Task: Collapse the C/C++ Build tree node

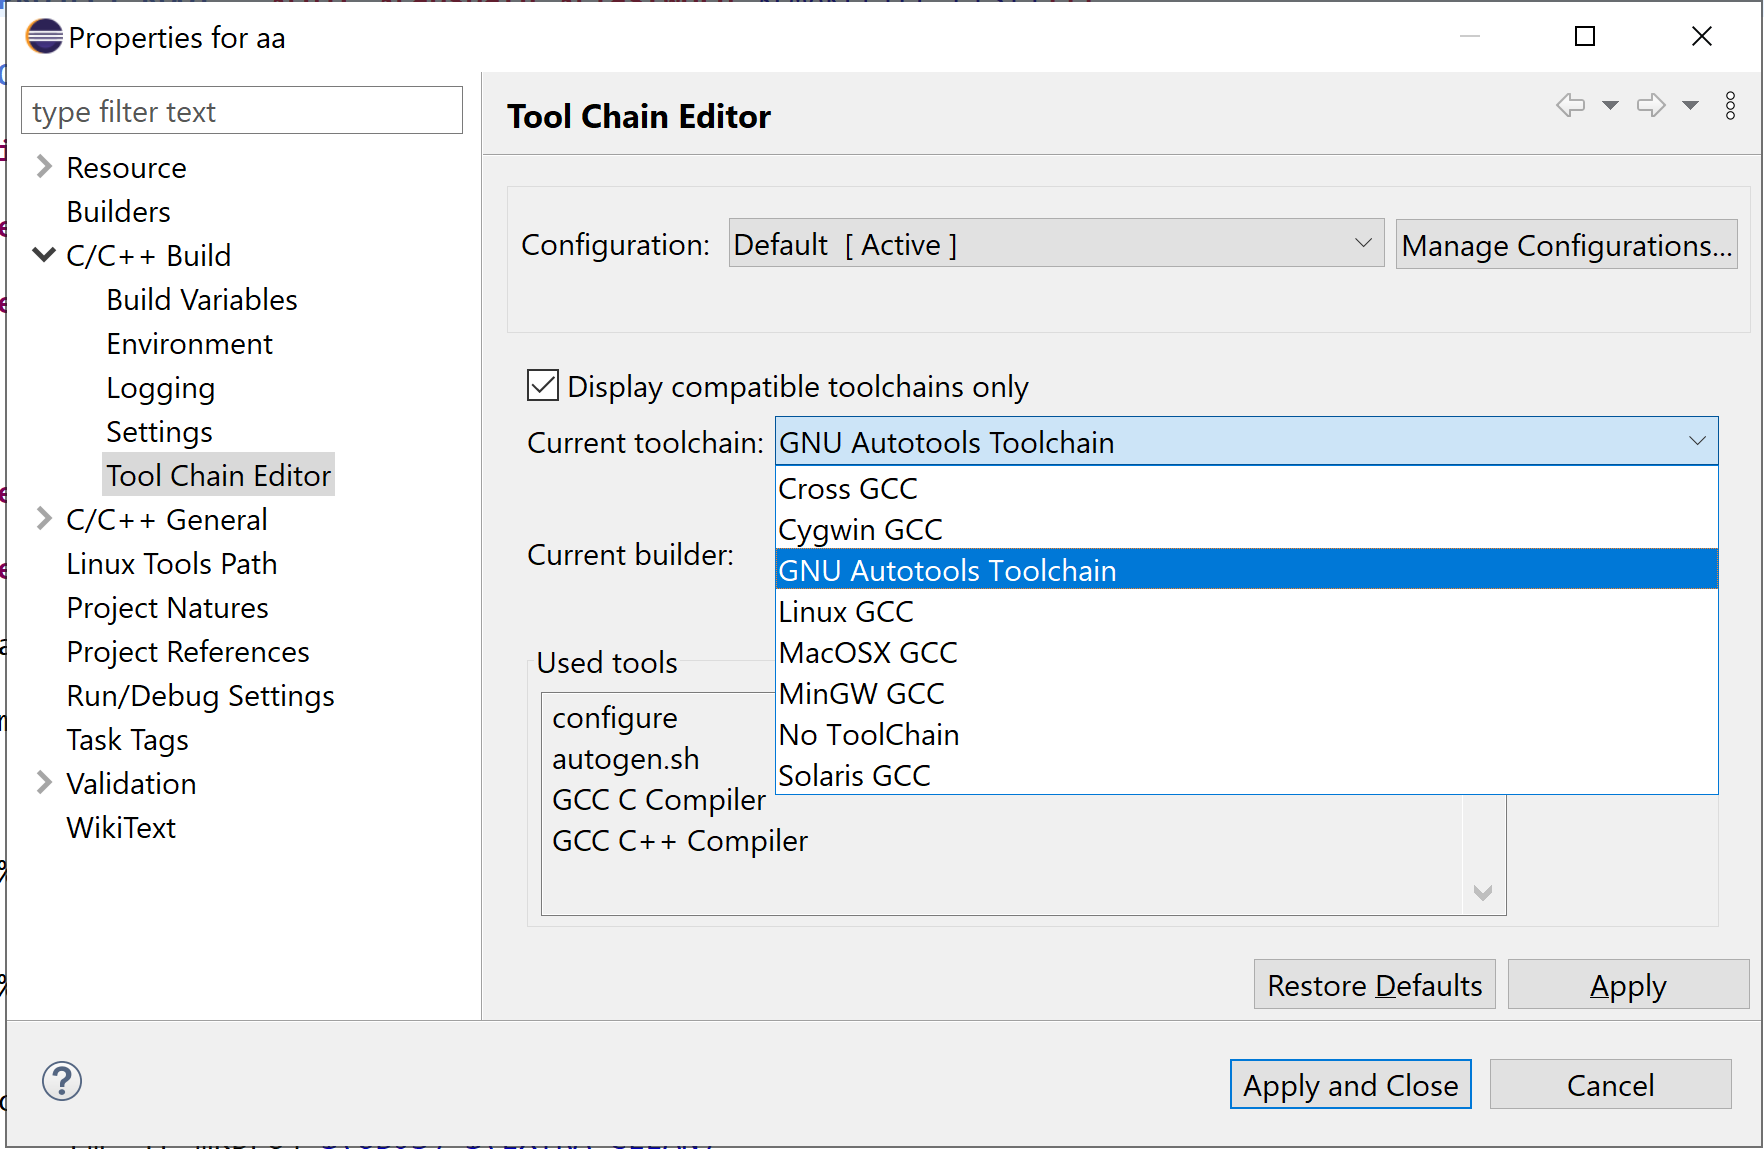Action: tap(44, 255)
